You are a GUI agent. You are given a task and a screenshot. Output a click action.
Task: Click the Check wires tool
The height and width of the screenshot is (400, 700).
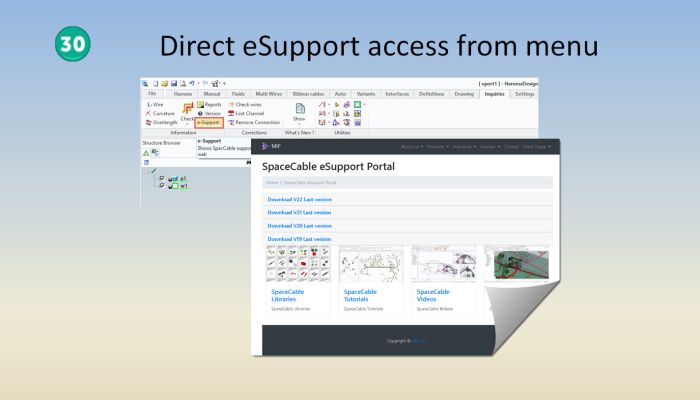[248, 104]
